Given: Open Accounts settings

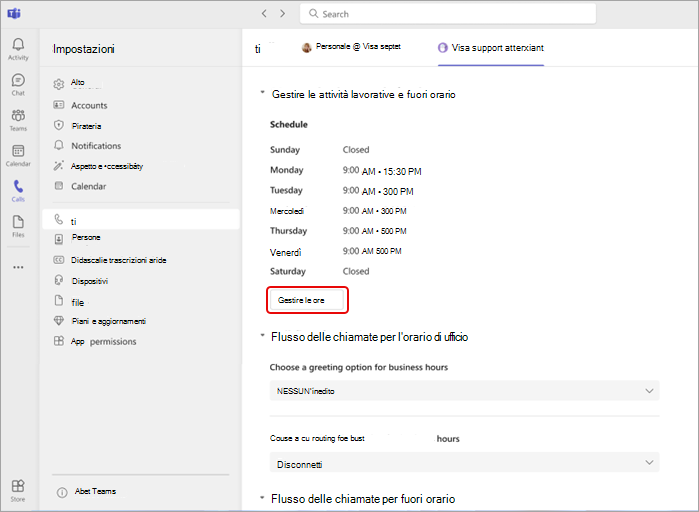Looking at the screenshot, I should click(x=89, y=105).
